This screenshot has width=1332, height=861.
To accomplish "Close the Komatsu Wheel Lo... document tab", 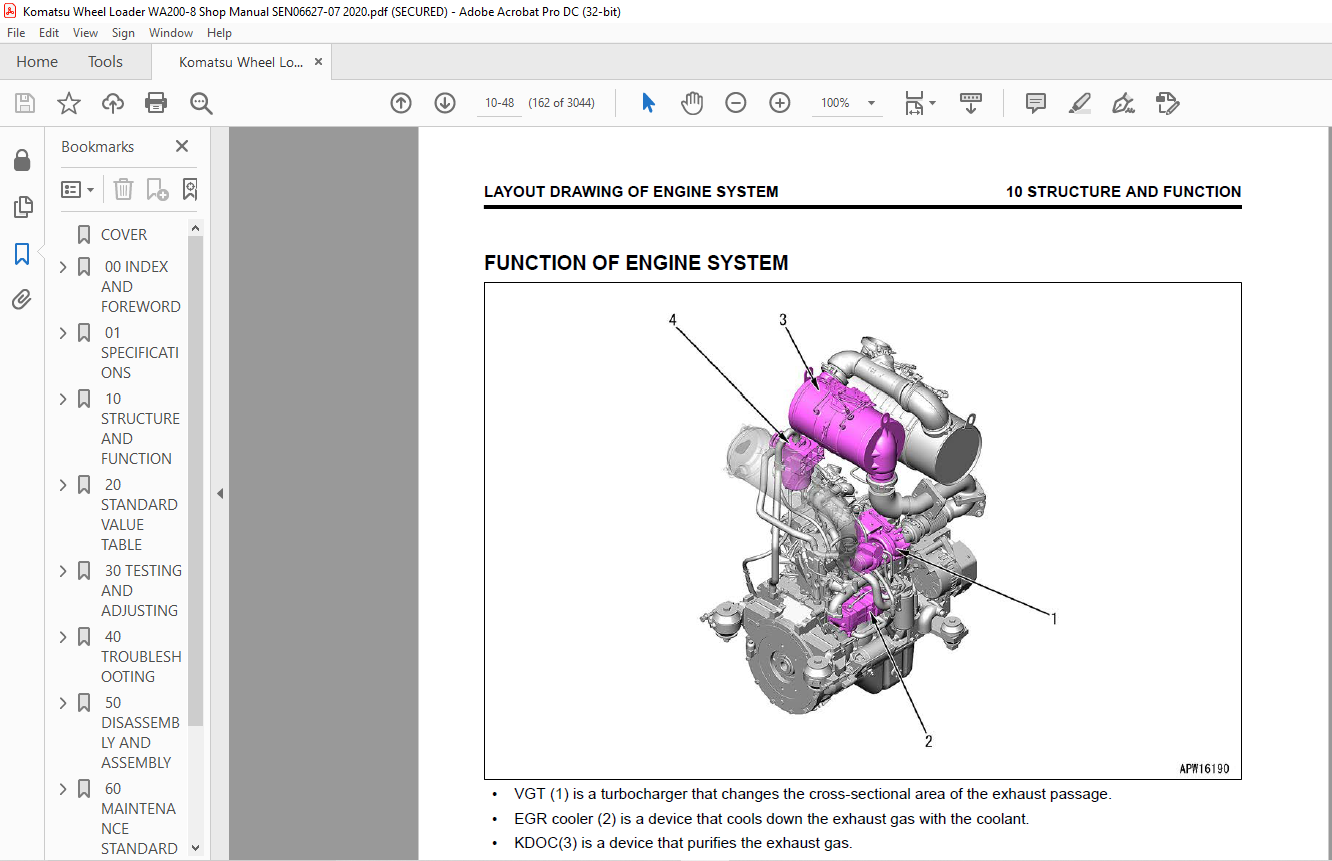I will [x=318, y=62].
